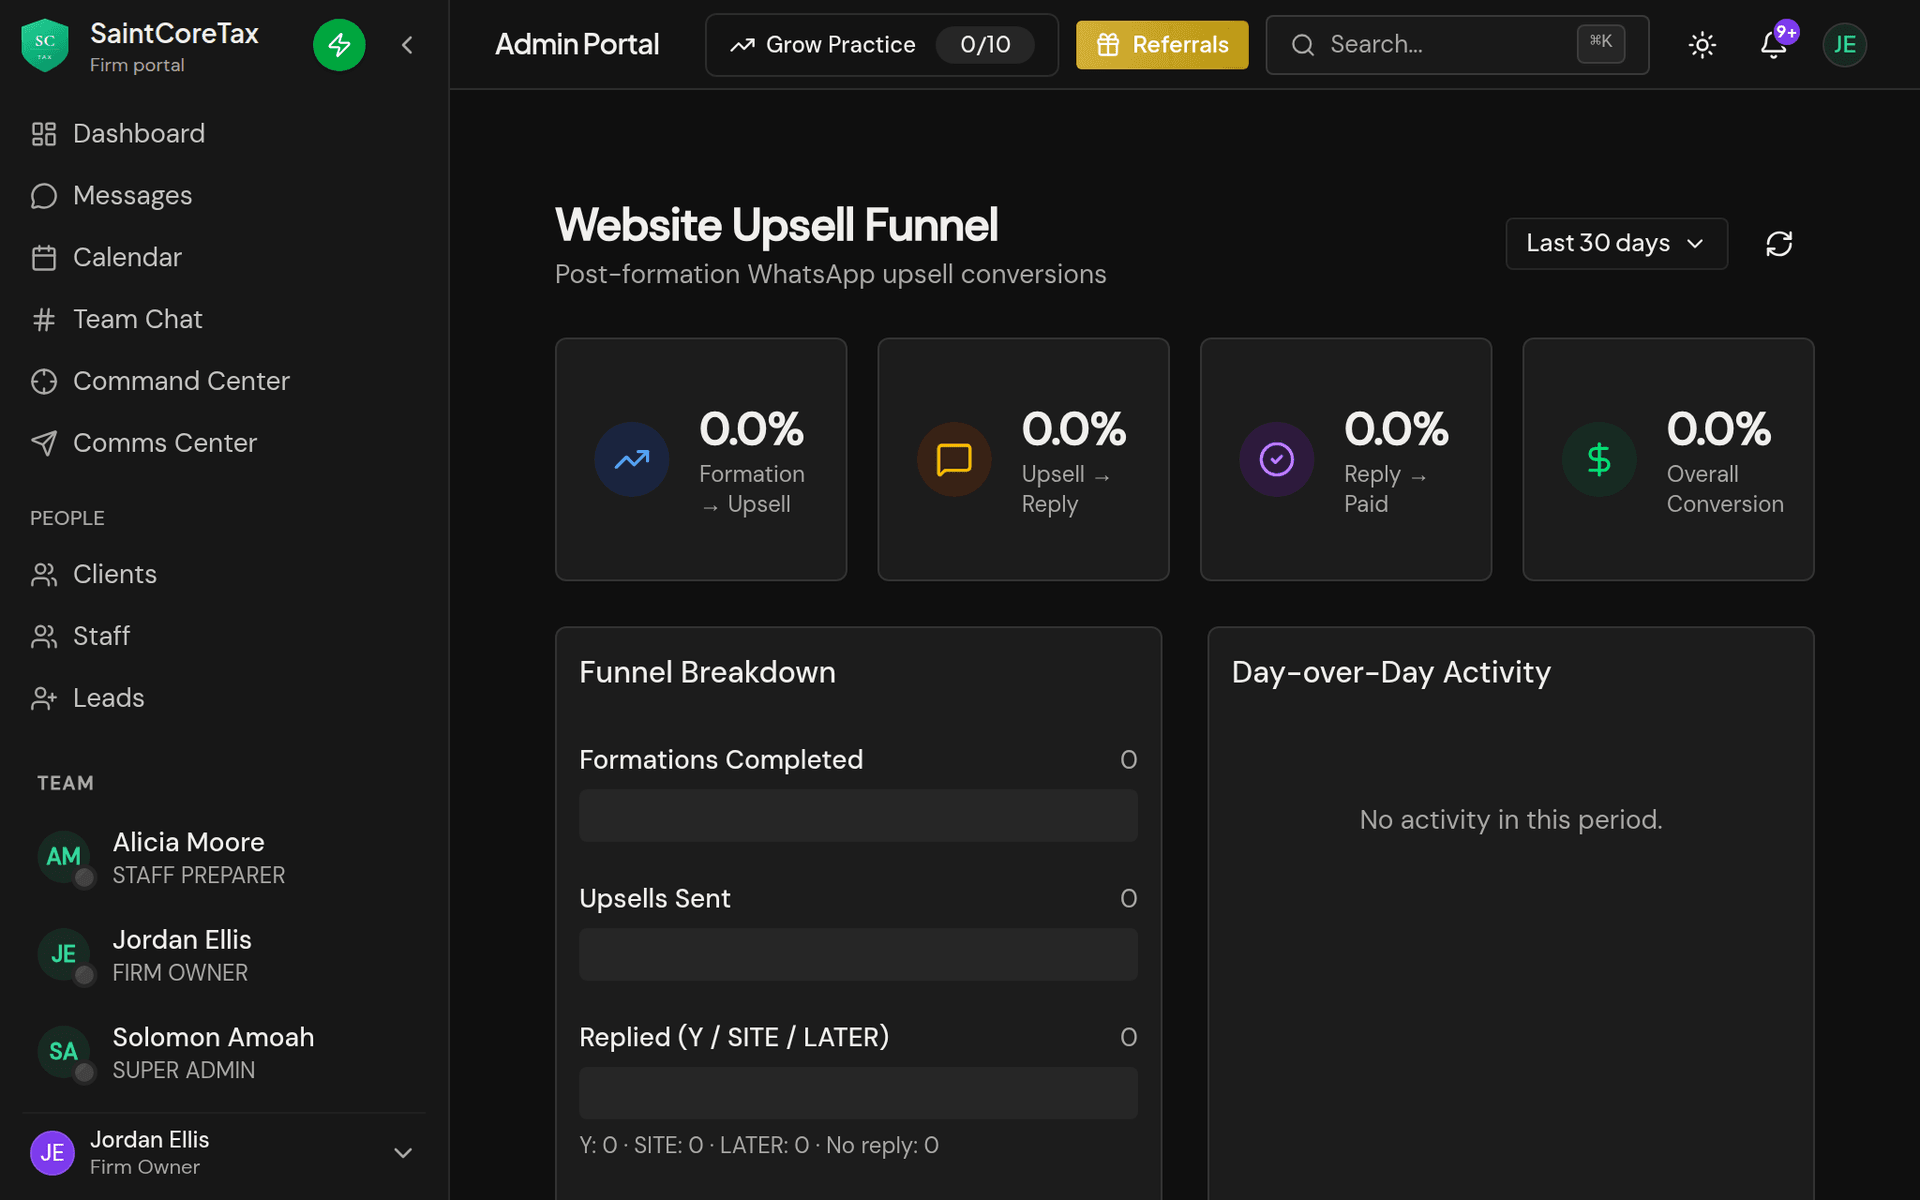Open Team Chat

tap(224, 319)
